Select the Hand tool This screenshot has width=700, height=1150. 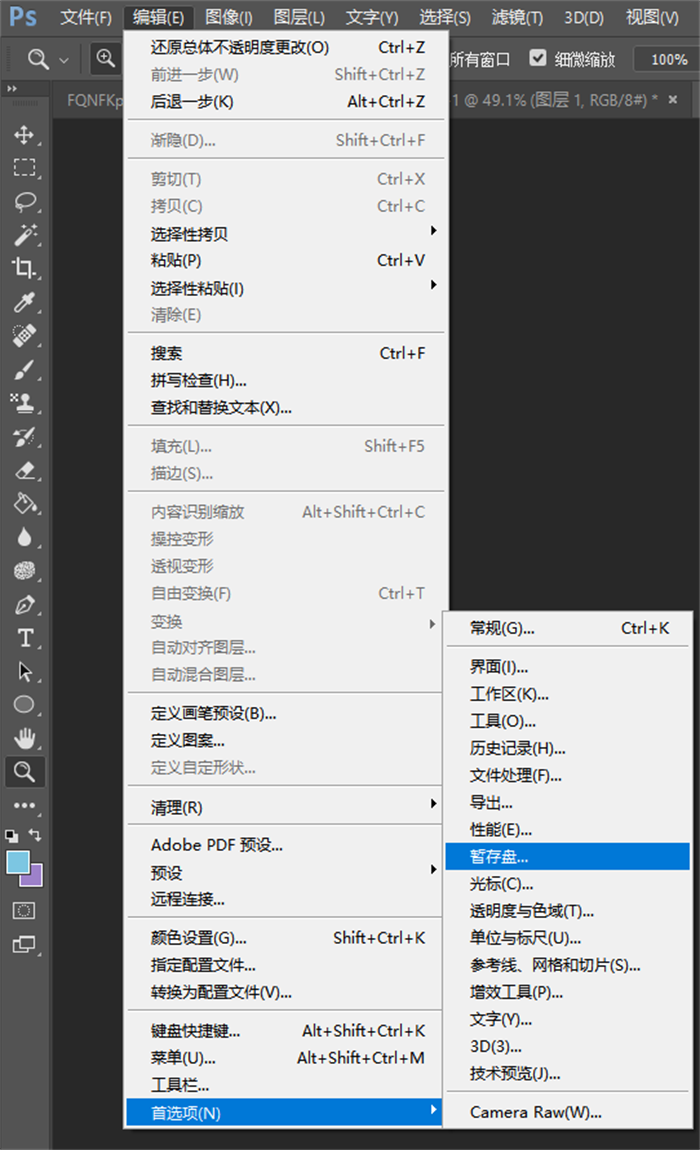click(25, 738)
